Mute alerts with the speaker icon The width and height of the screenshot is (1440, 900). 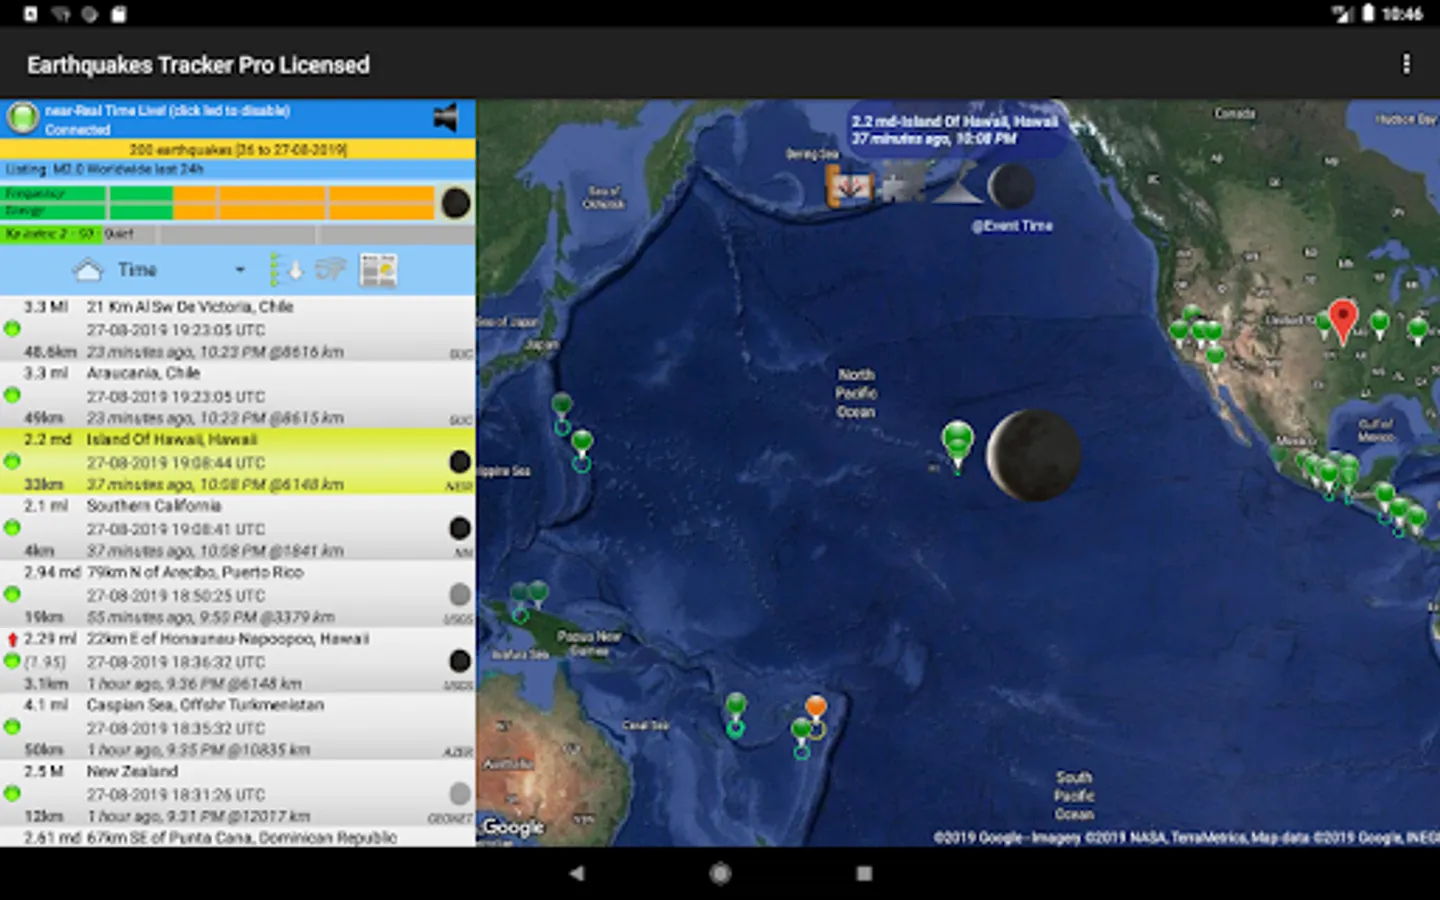pos(446,118)
